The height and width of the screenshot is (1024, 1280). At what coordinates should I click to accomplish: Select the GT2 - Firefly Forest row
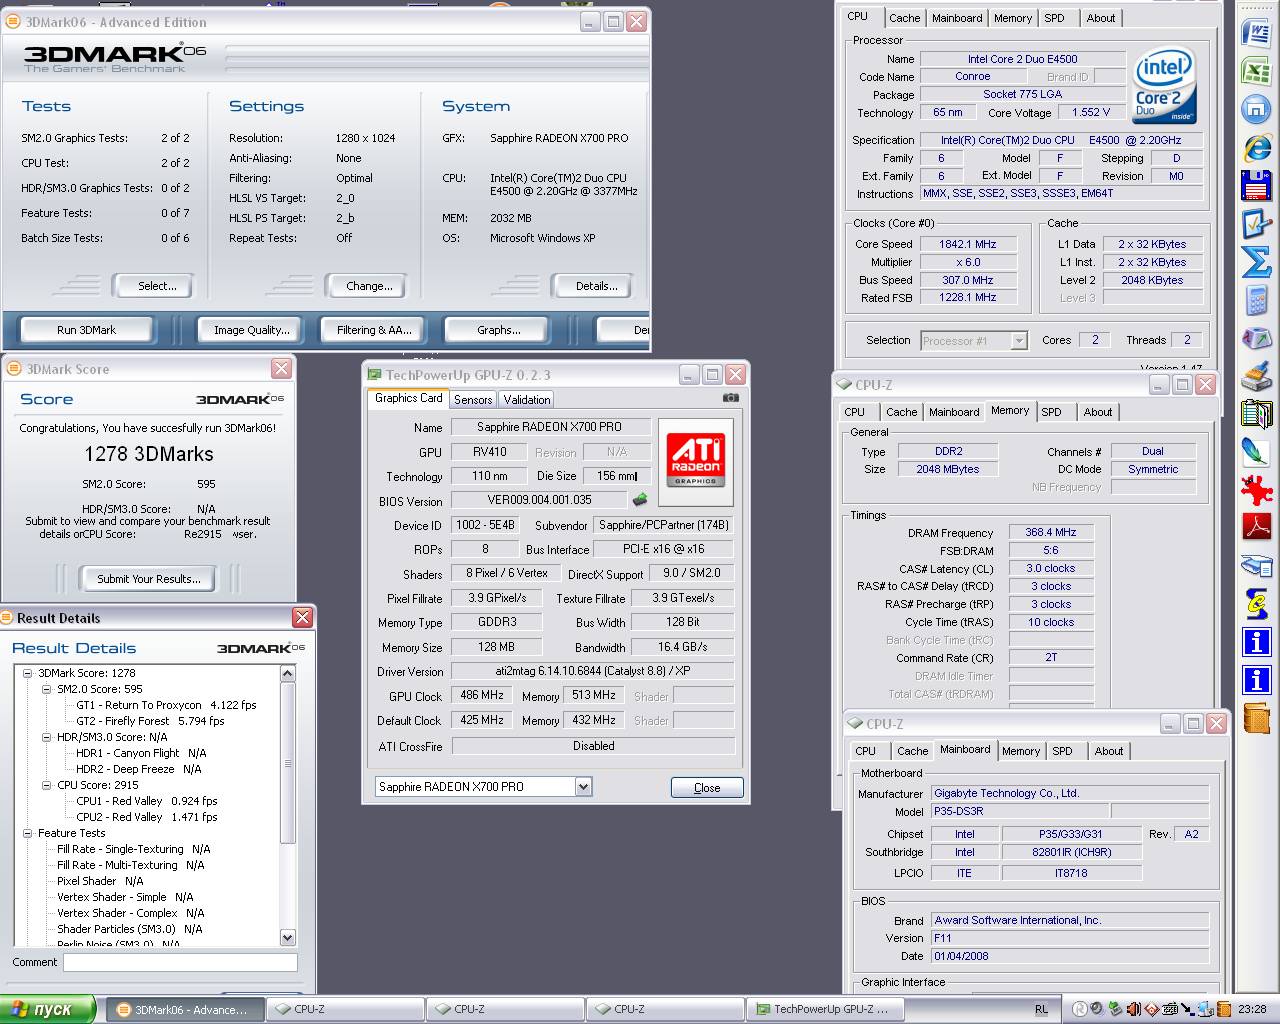[x=150, y=721]
